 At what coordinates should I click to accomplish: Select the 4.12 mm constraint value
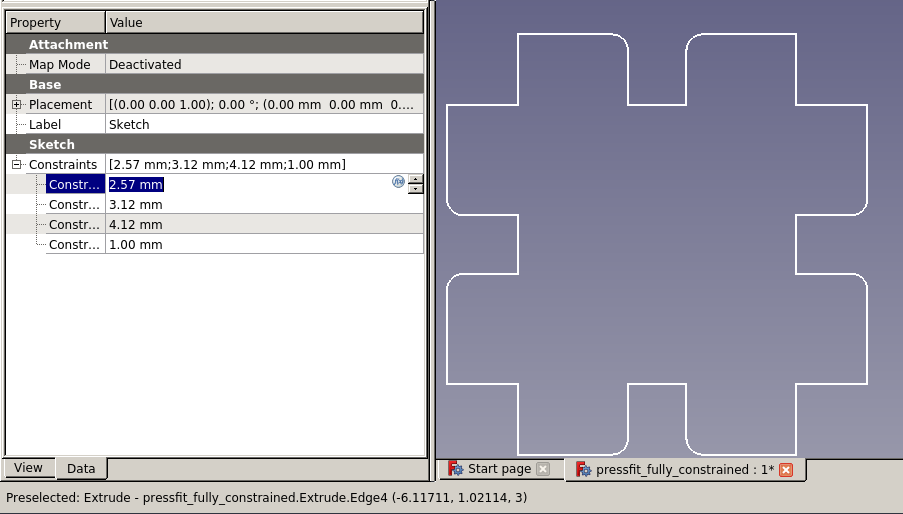tap(264, 224)
